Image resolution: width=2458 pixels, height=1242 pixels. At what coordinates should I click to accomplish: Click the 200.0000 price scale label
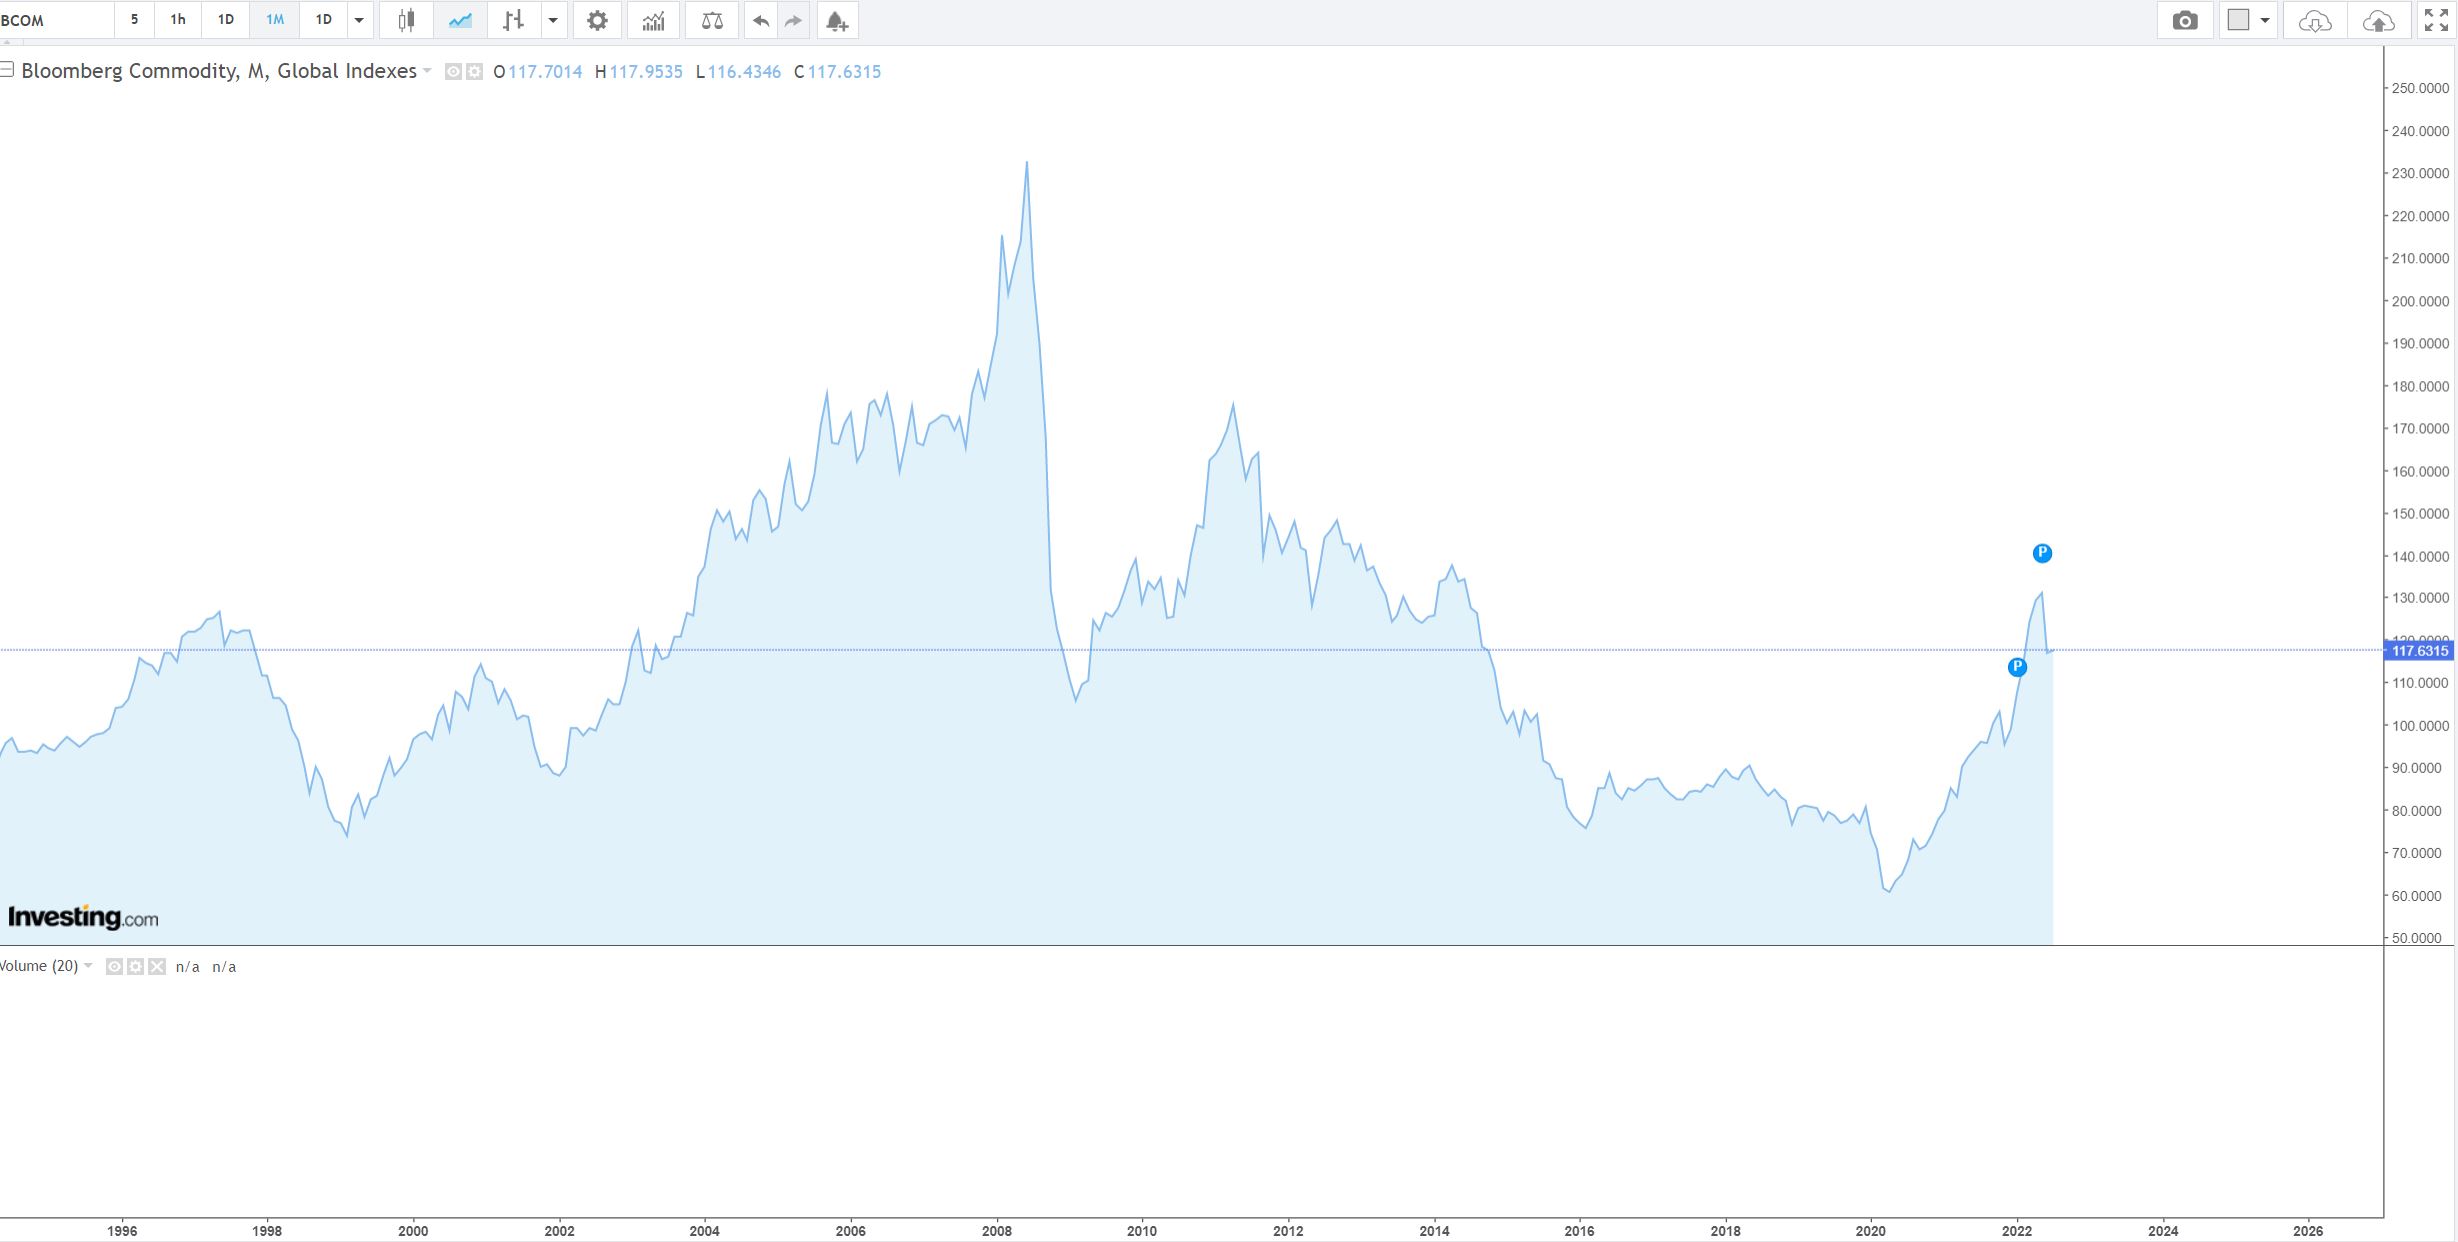[x=2420, y=301]
